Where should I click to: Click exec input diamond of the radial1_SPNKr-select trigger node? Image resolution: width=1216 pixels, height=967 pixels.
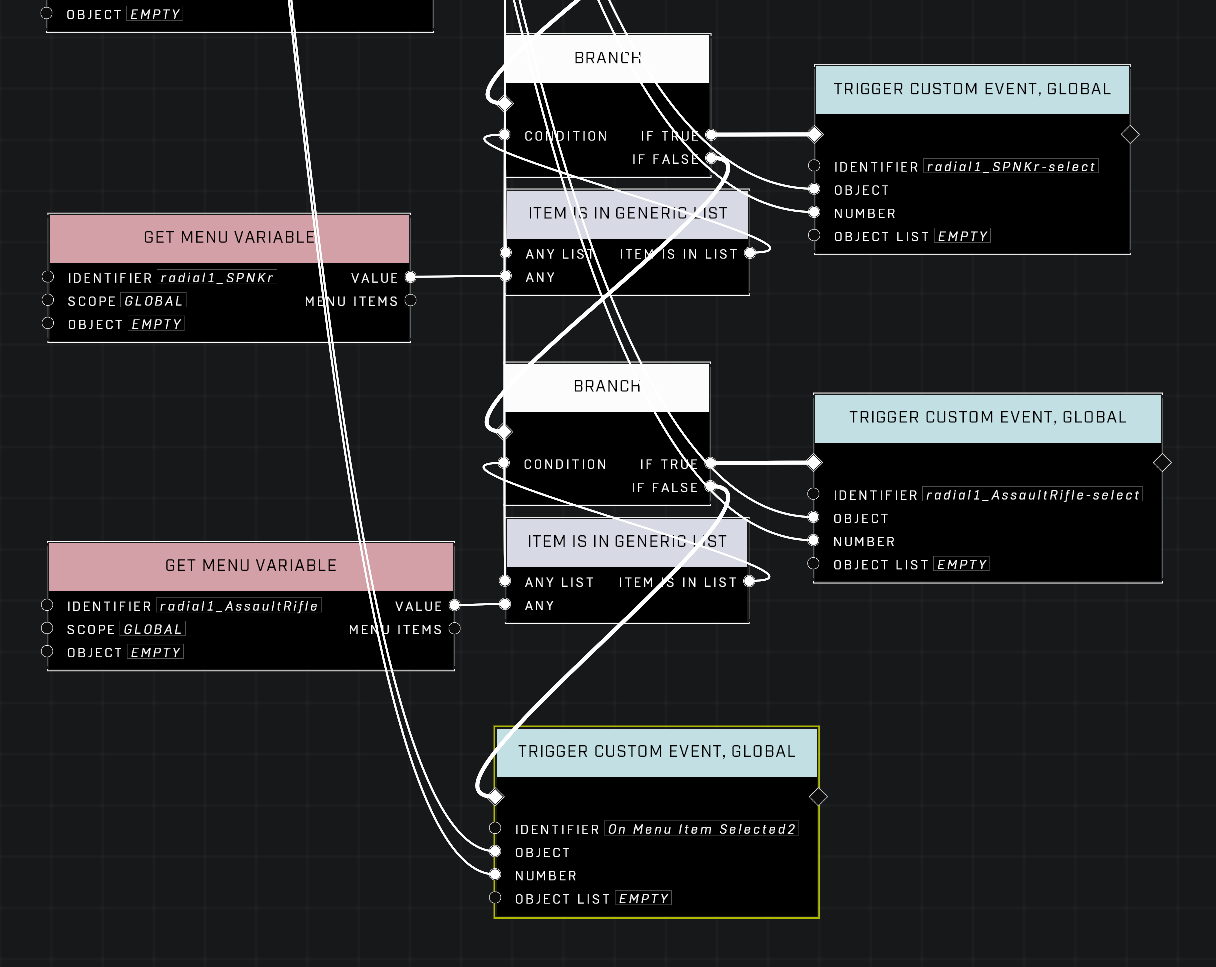click(x=815, y=134)
